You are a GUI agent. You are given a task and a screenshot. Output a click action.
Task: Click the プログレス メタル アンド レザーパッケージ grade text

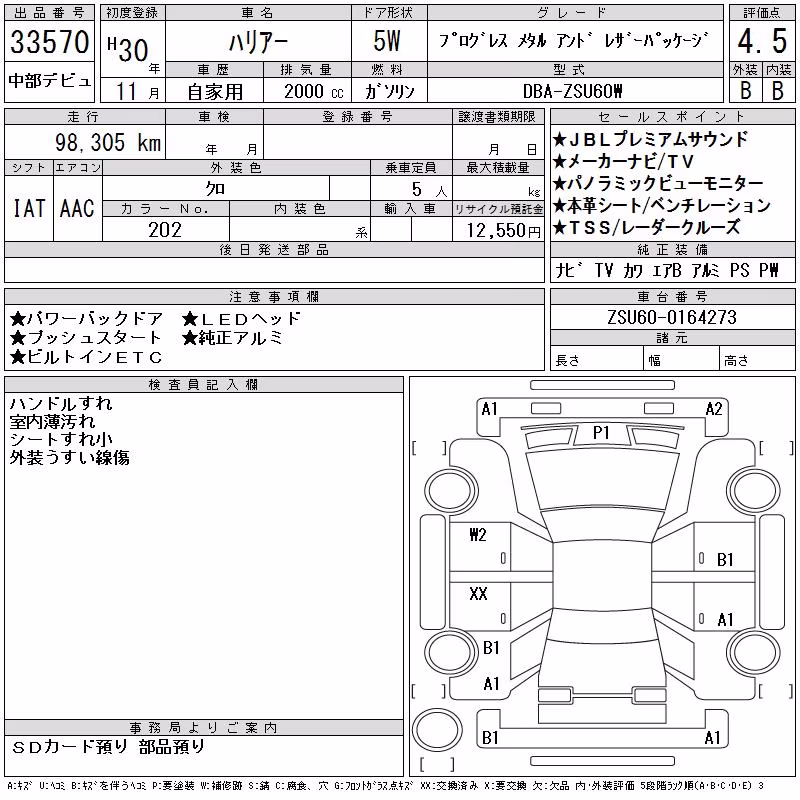574,40
